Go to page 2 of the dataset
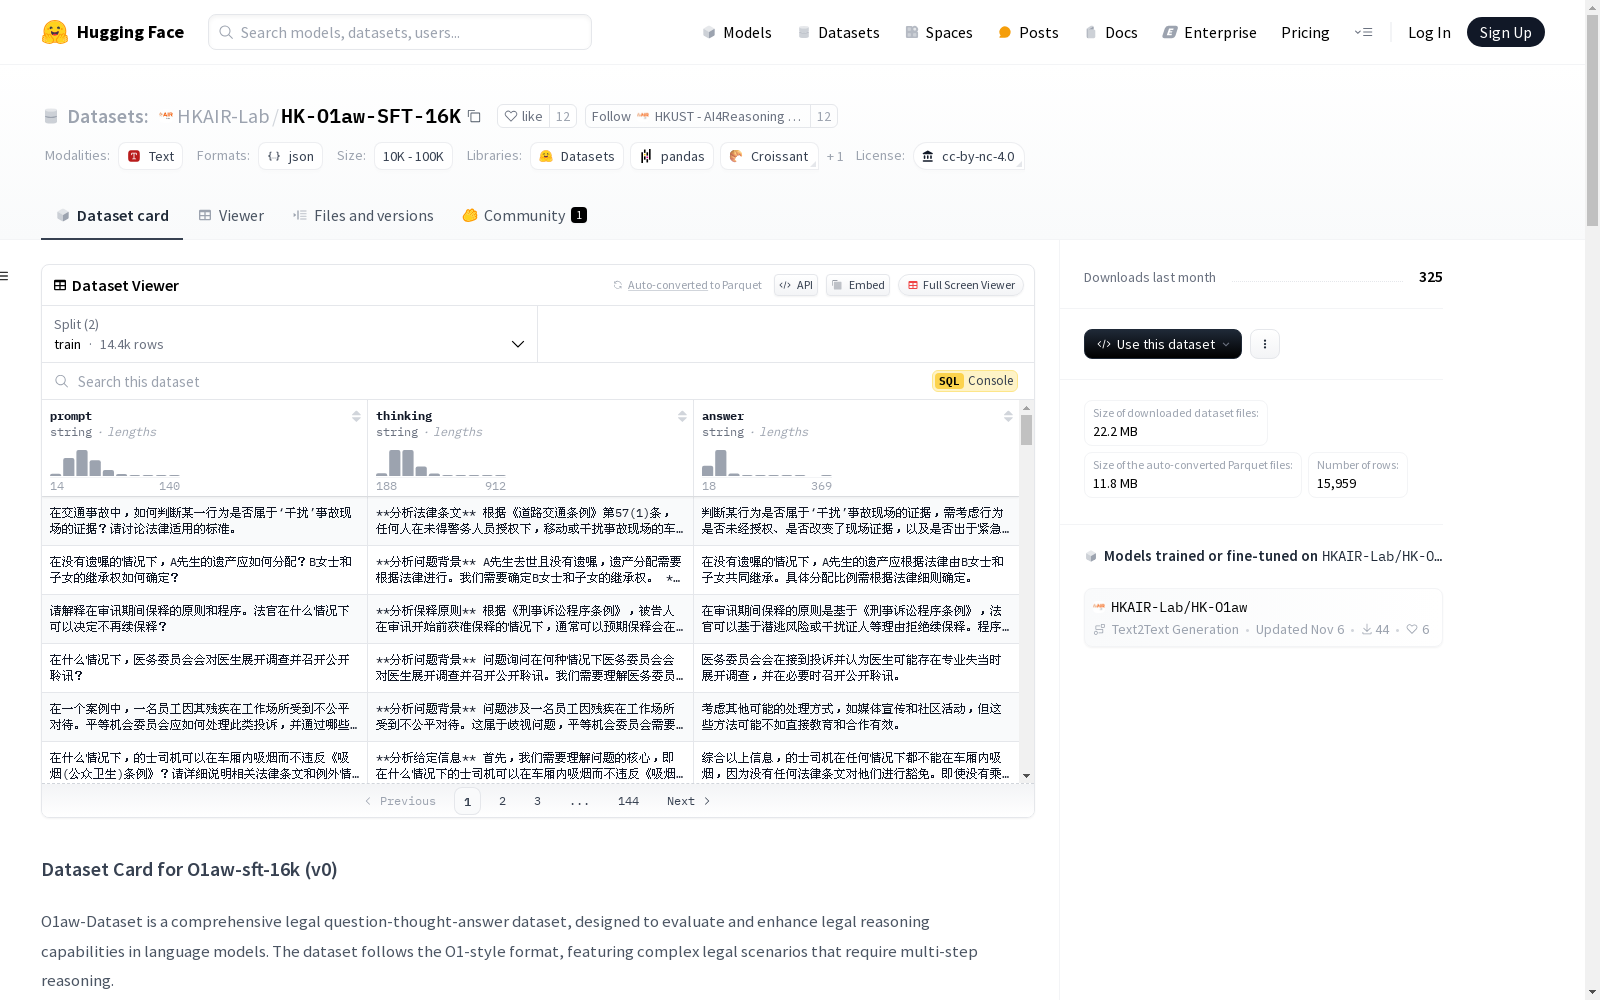This screenshot has width=1600, height=1000. (x=502, y=801)
